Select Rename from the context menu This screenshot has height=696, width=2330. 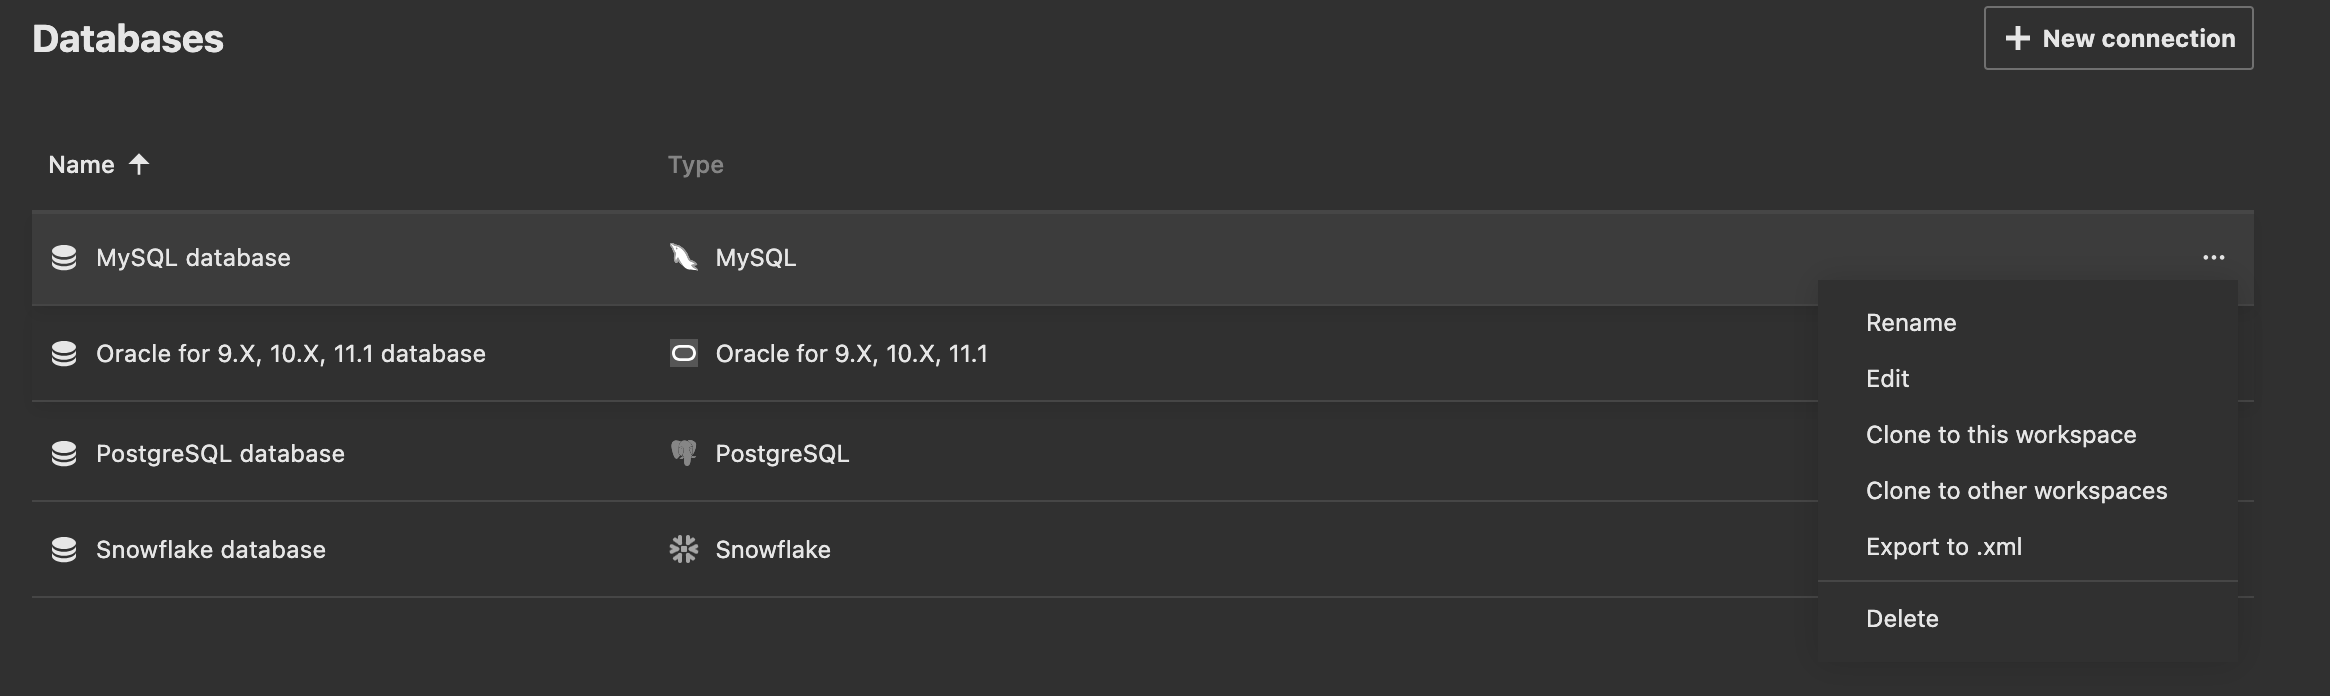click(x=1911, y=322)
